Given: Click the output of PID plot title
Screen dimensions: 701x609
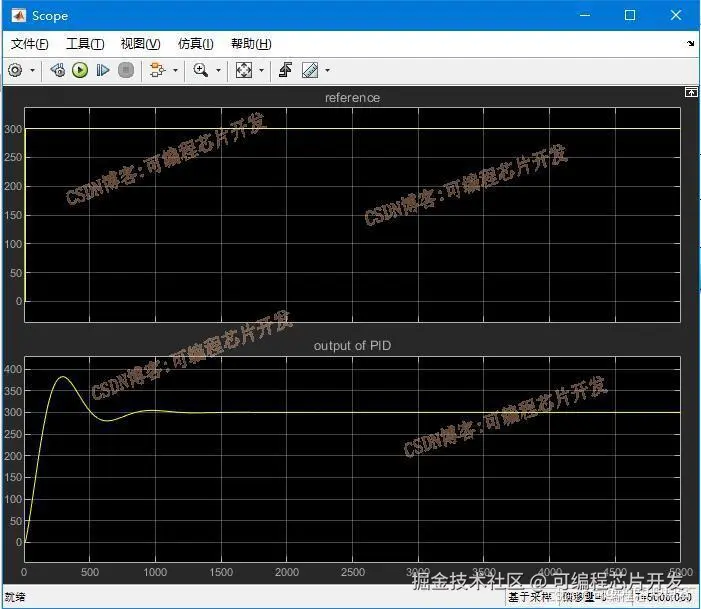Looking at the screenshot, I should (x=352, y=346).
